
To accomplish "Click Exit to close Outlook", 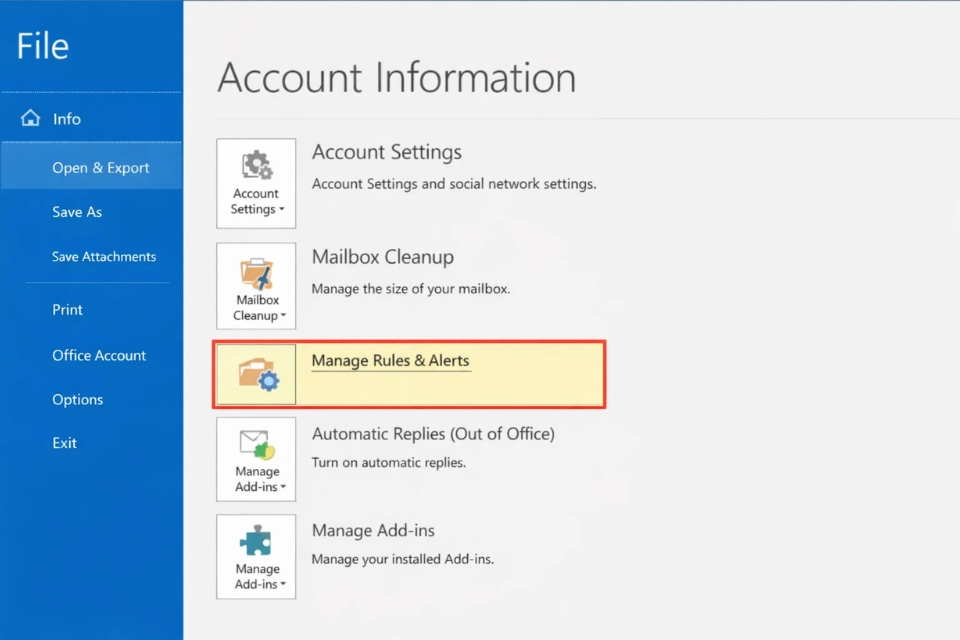I will (x=64, y=443).
